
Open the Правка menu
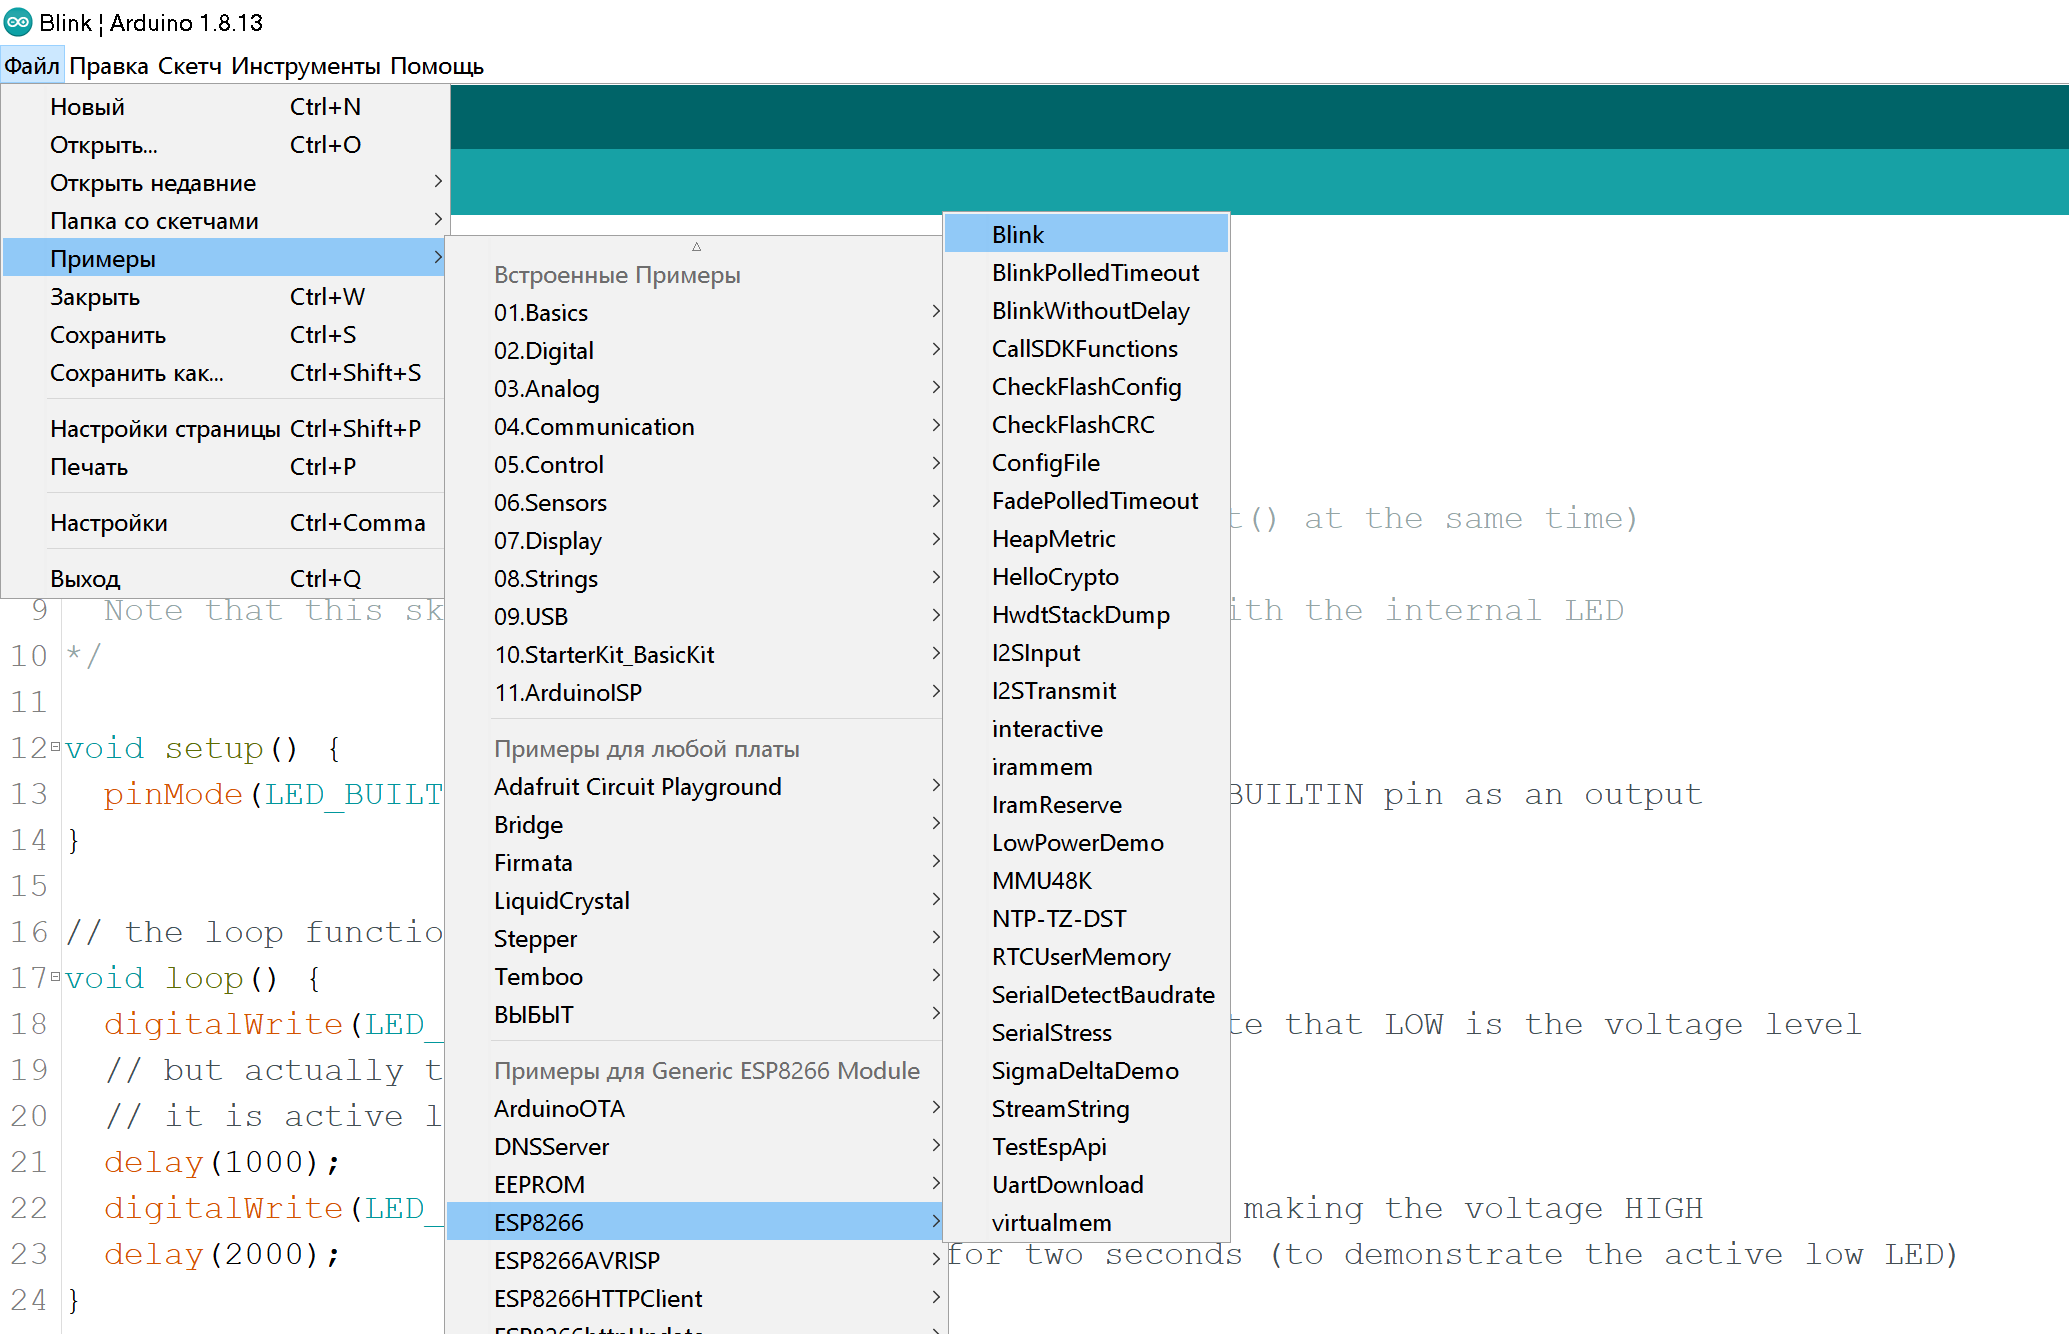click(109, 66)
